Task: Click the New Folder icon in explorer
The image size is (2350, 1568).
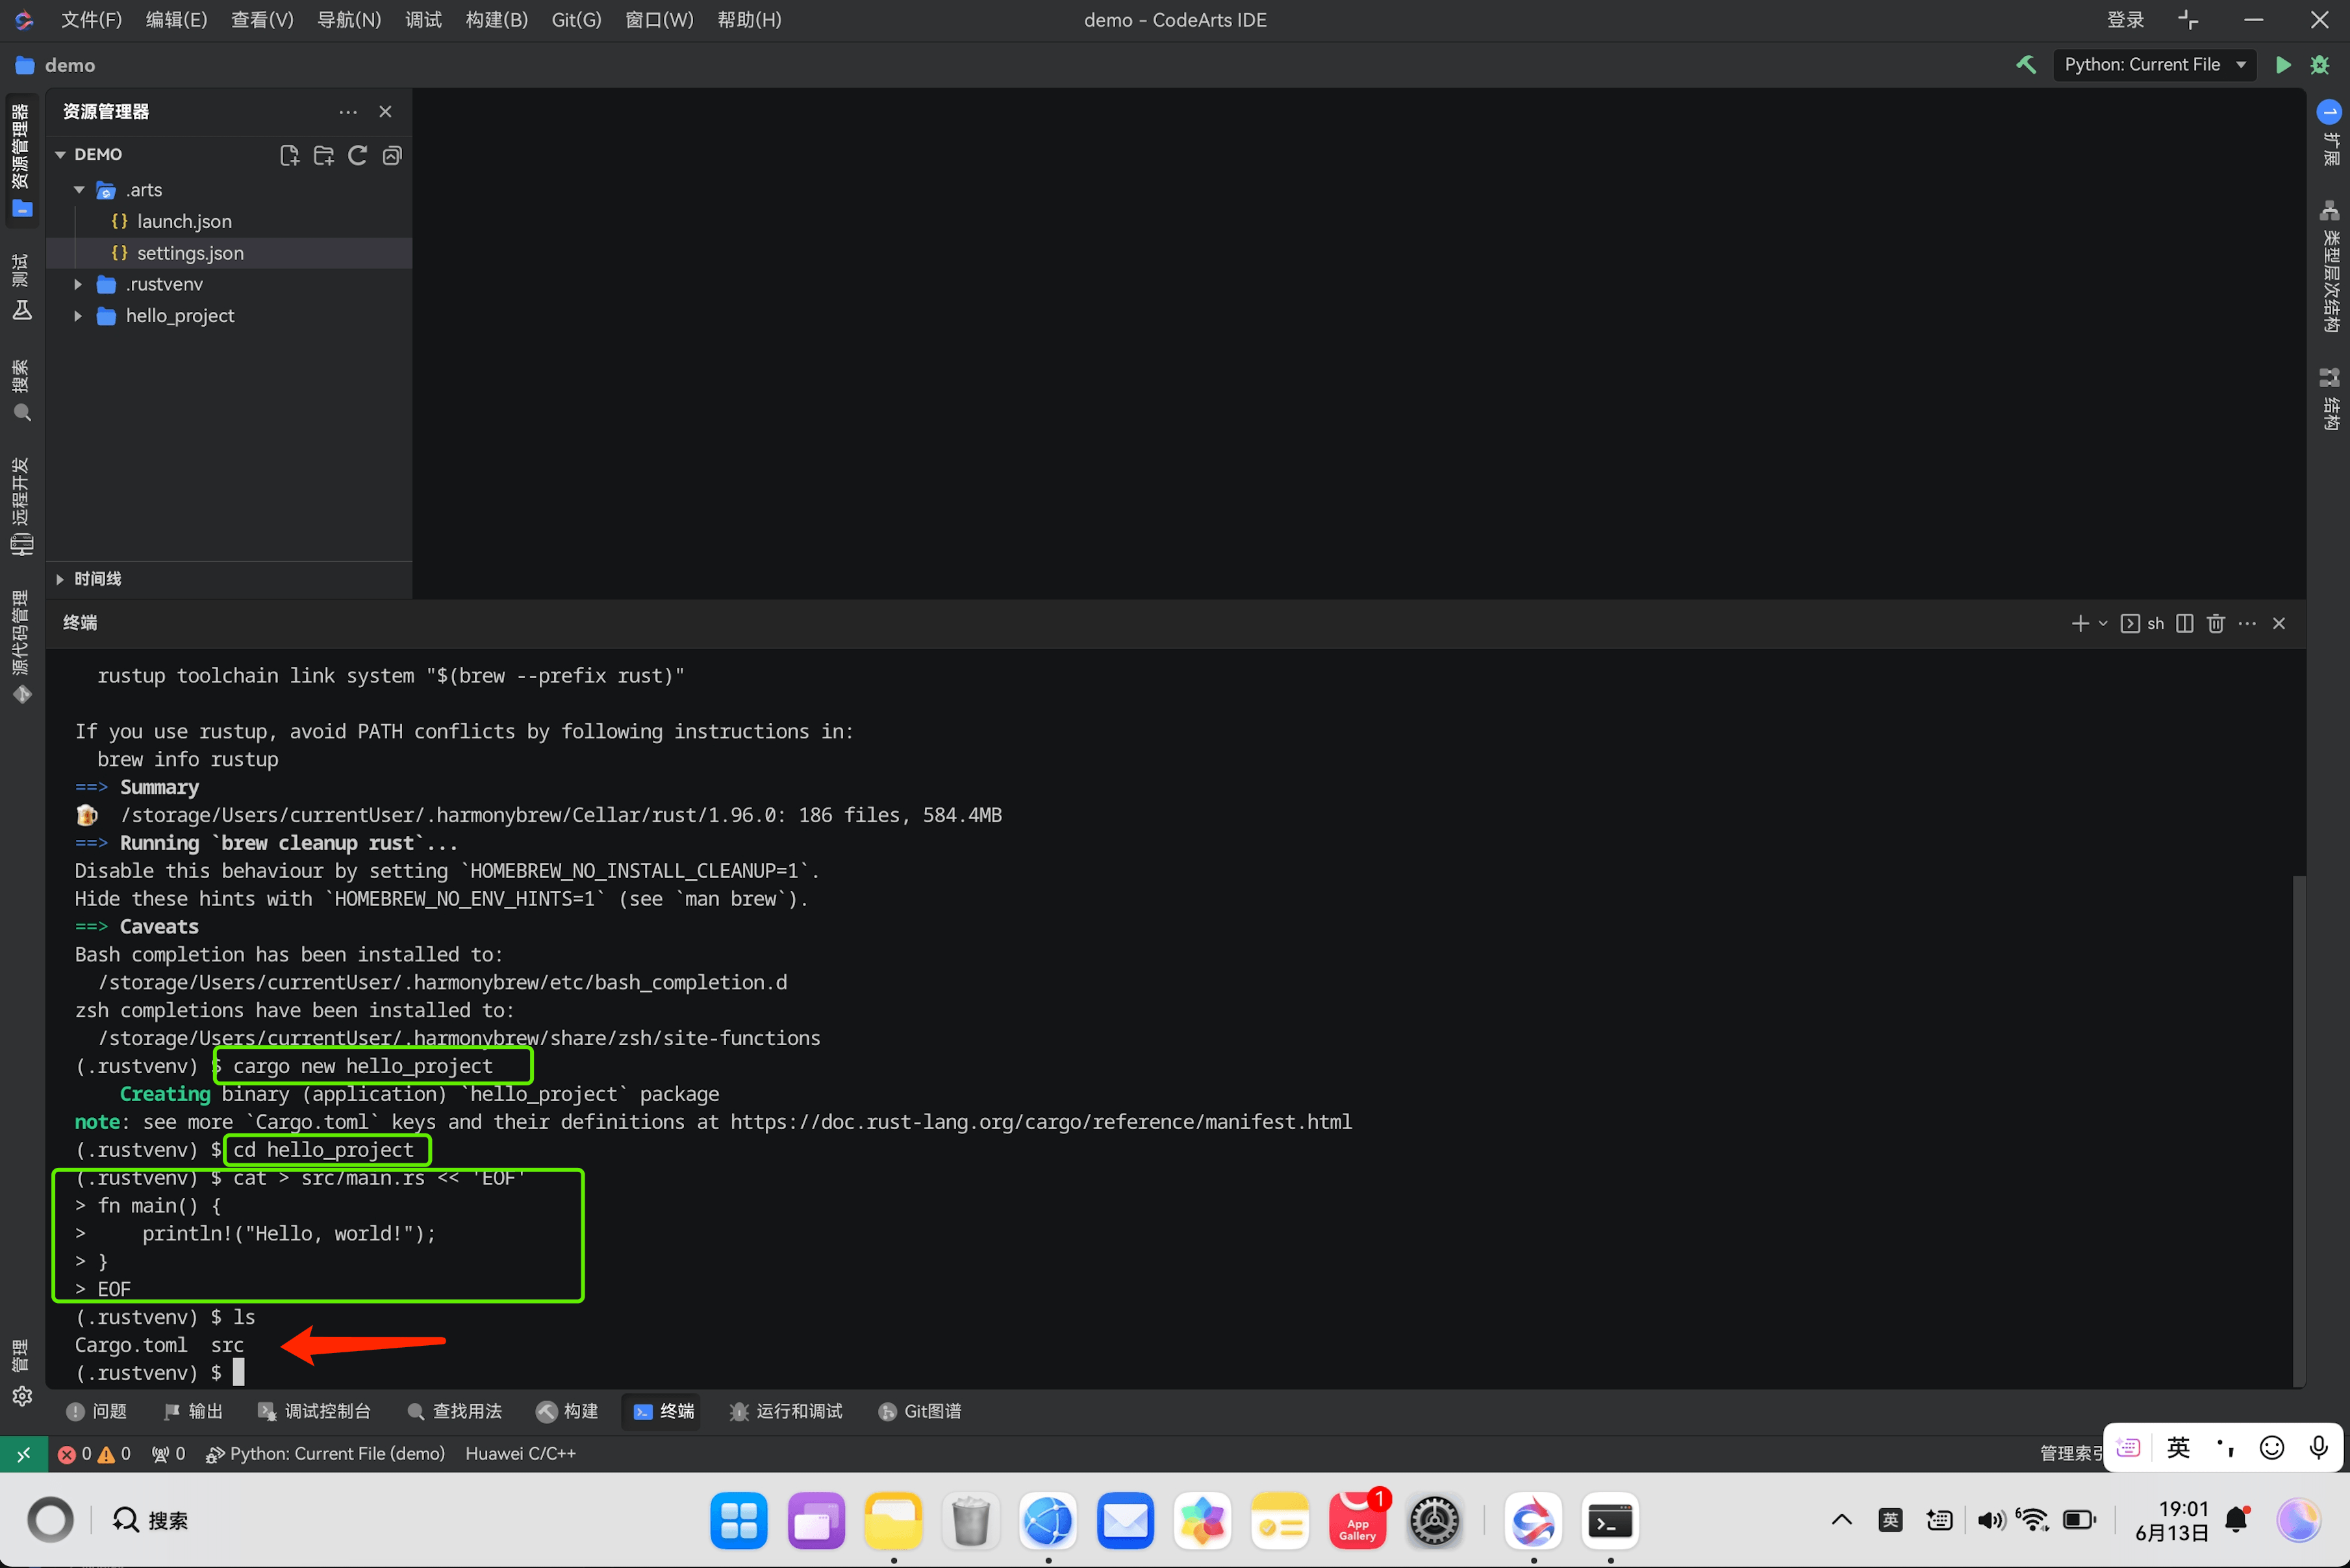Action: tap(323, 155)
